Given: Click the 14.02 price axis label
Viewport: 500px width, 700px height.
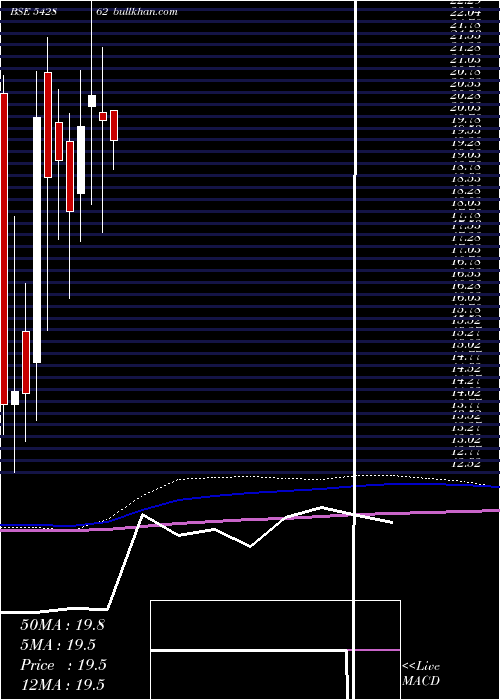Looking at the screenshot, I should tap(466, 393).
